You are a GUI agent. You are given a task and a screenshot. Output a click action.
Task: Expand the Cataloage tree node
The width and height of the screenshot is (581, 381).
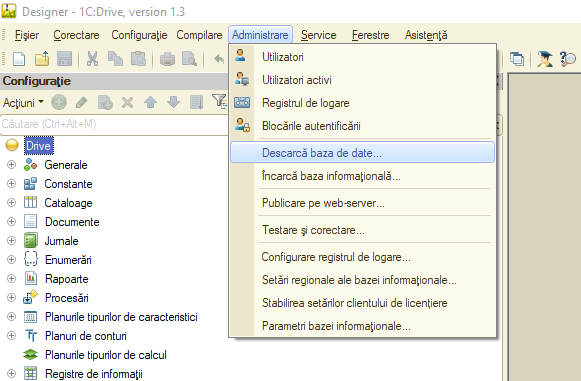pyautogui.click(x=11, y=203)
